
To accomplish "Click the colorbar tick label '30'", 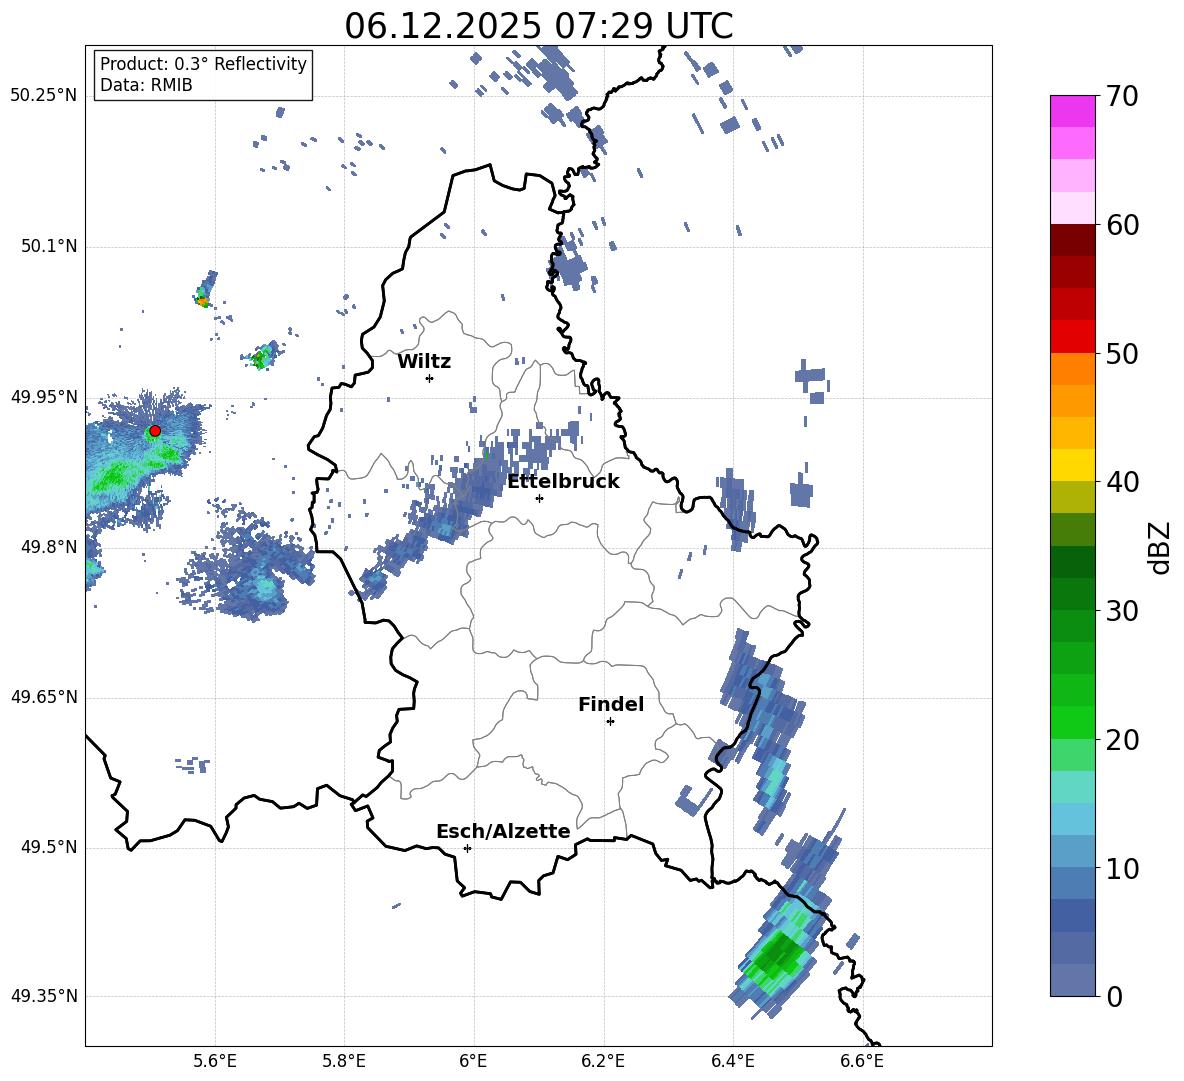I will pyautogui.click(x=1122, y=611).
